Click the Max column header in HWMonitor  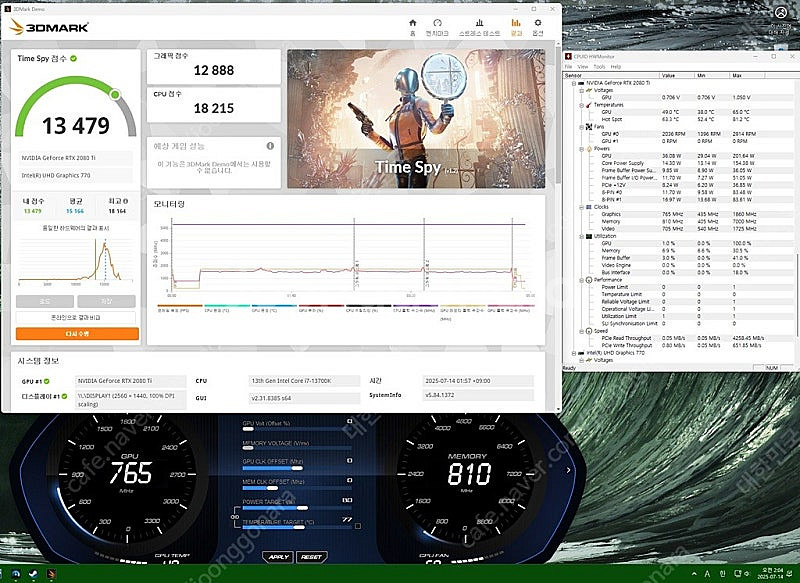748,75
